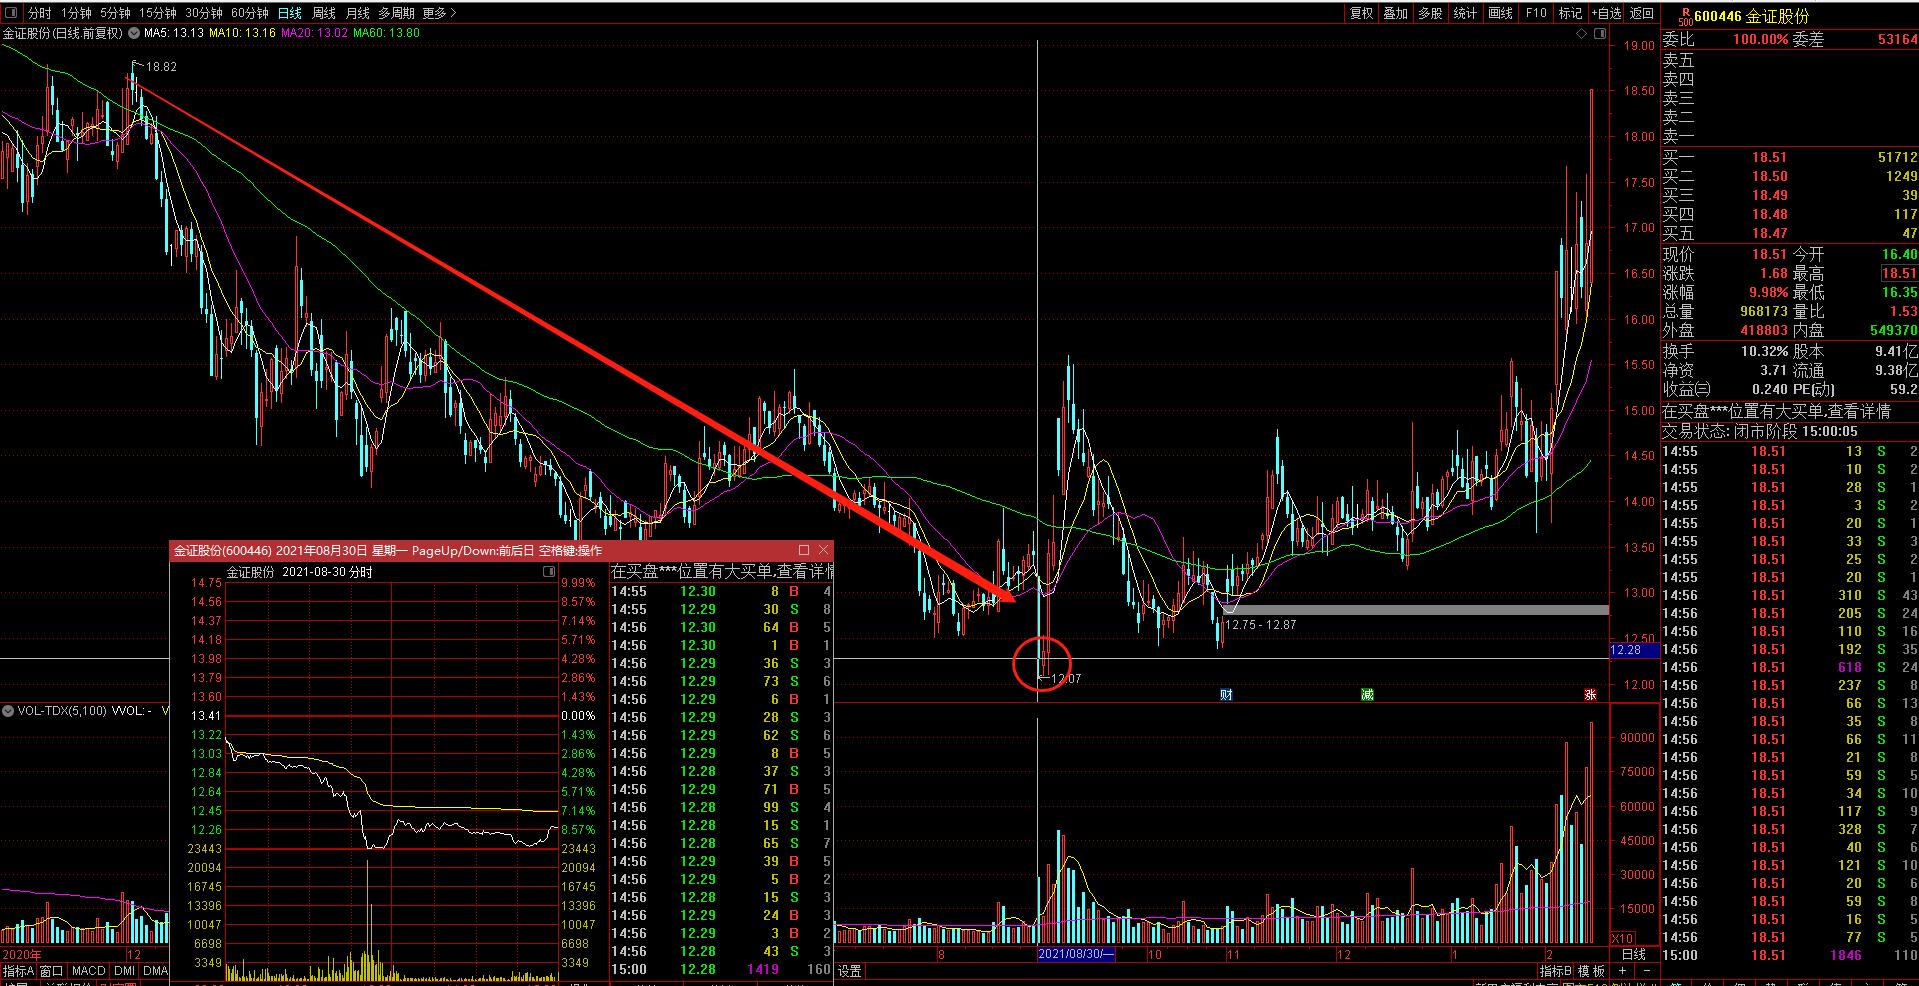Image resolution: width=1919 pixels, height=986 pixels.
Task: Click the panel toggle icon in the 分时 popup
Action: tap(548, 572)
